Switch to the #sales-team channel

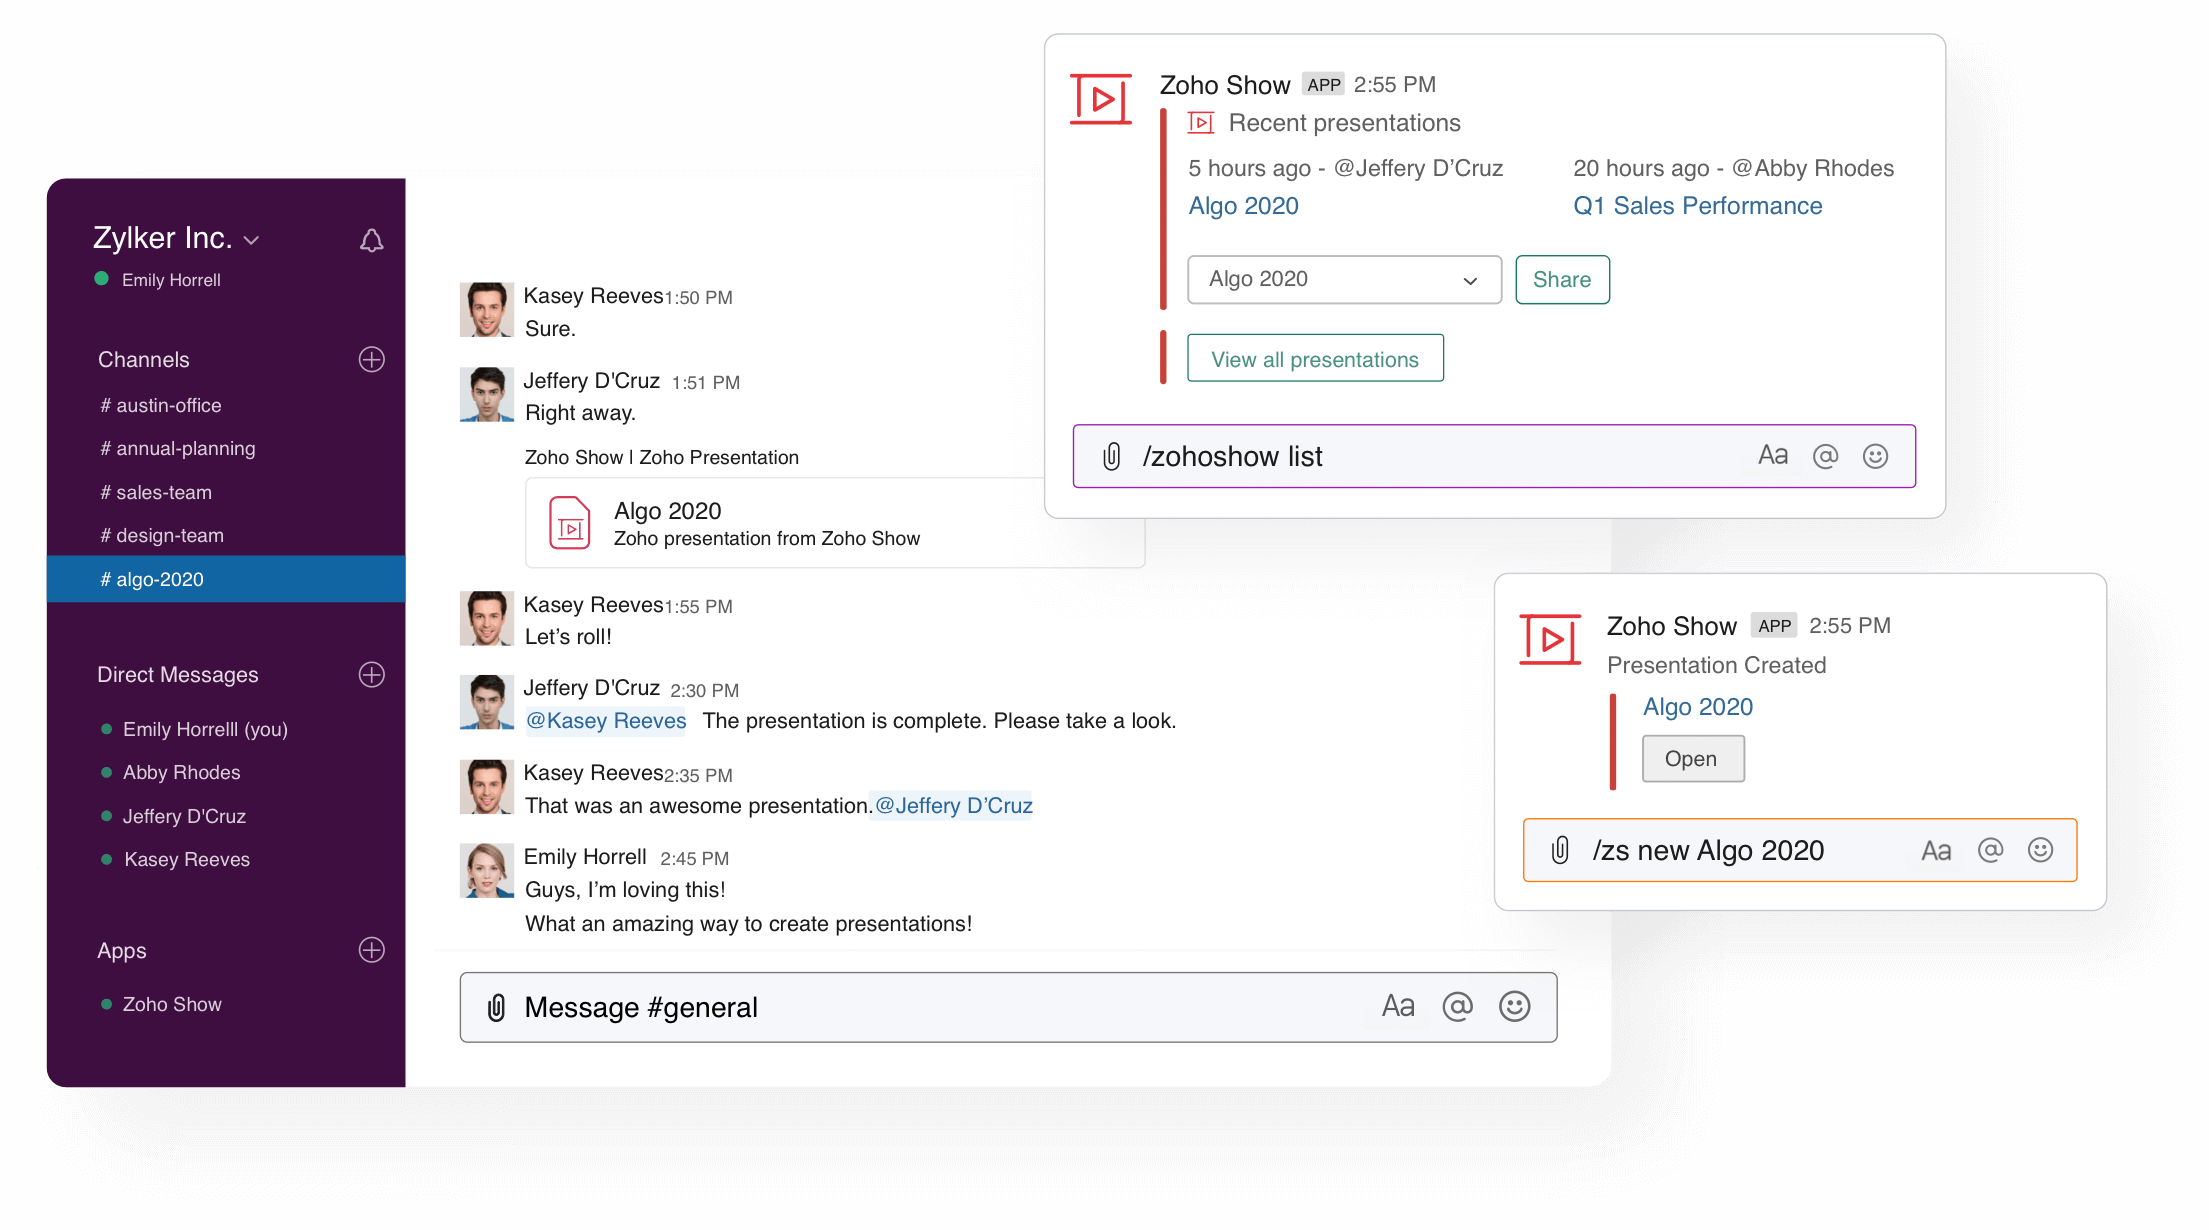[163, 492]
